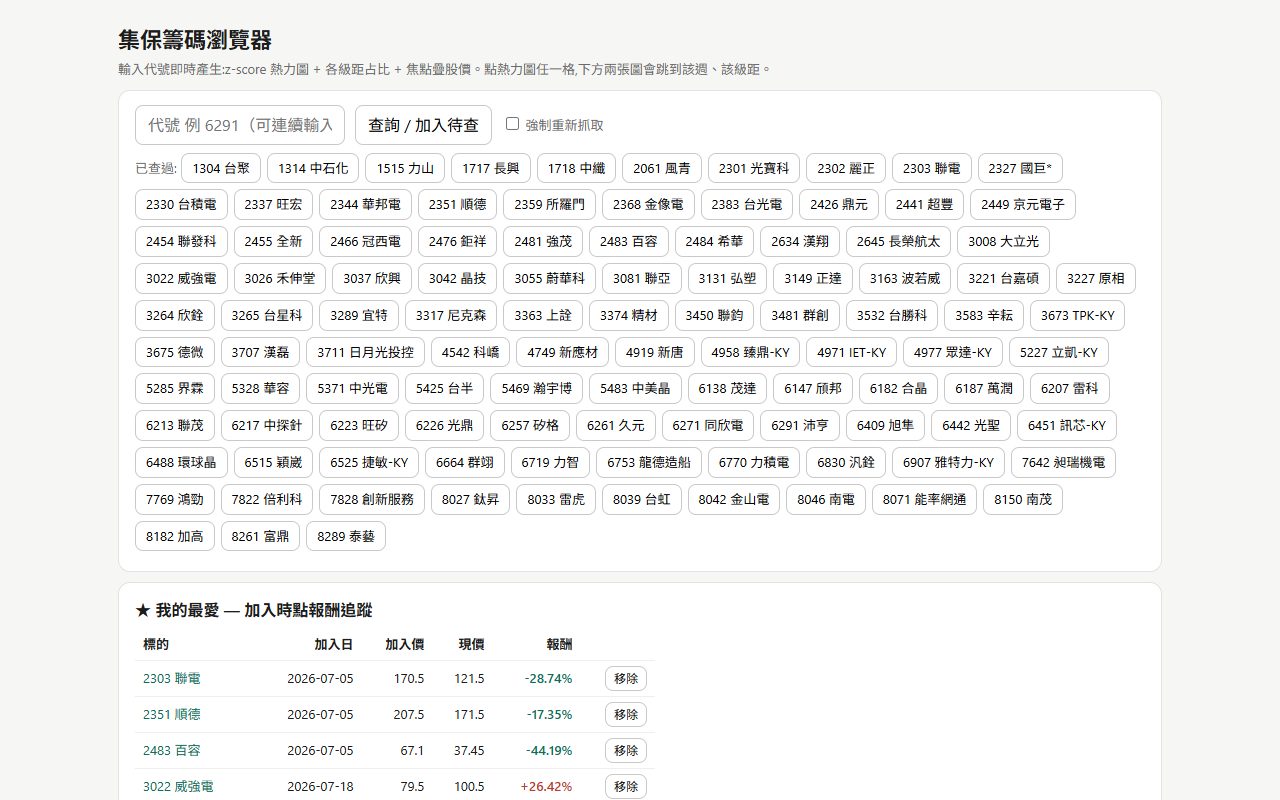
Task: Open the 3022 威強電 favorites link
Action: [x=178, y=786]
